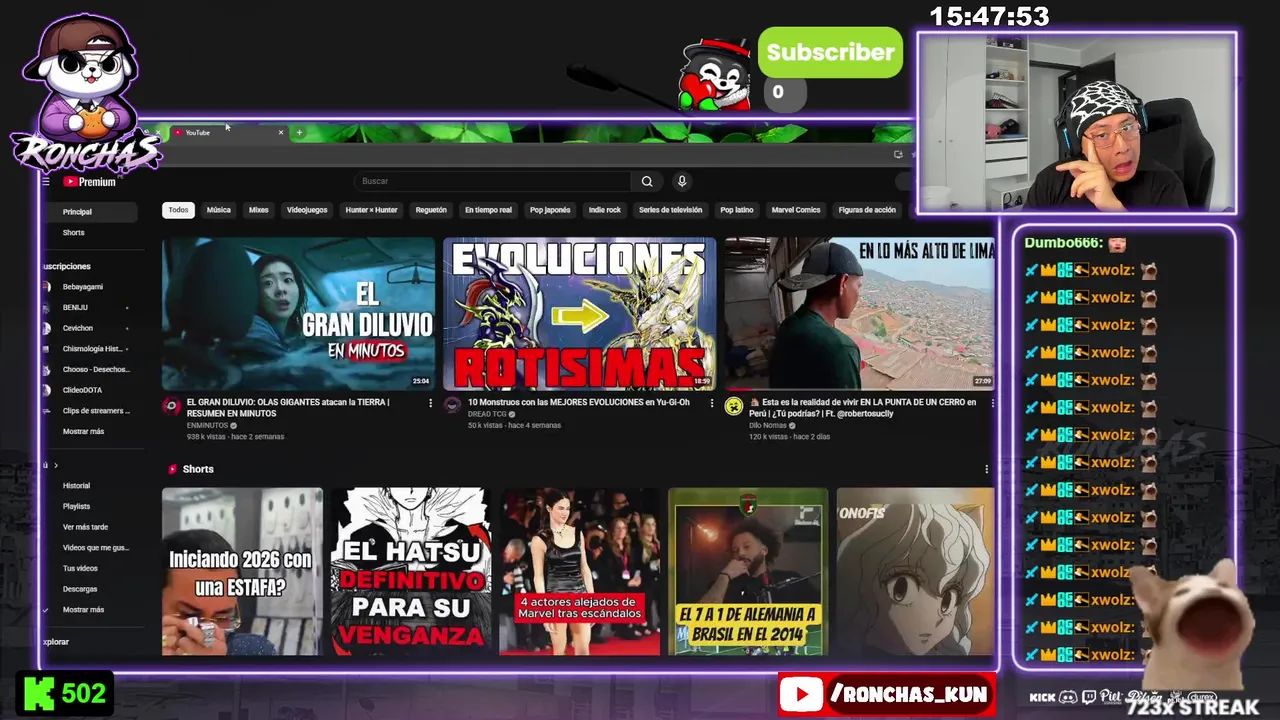Select the Indie rock chip
Screen dimensions: 1280x720
[605, 210]
